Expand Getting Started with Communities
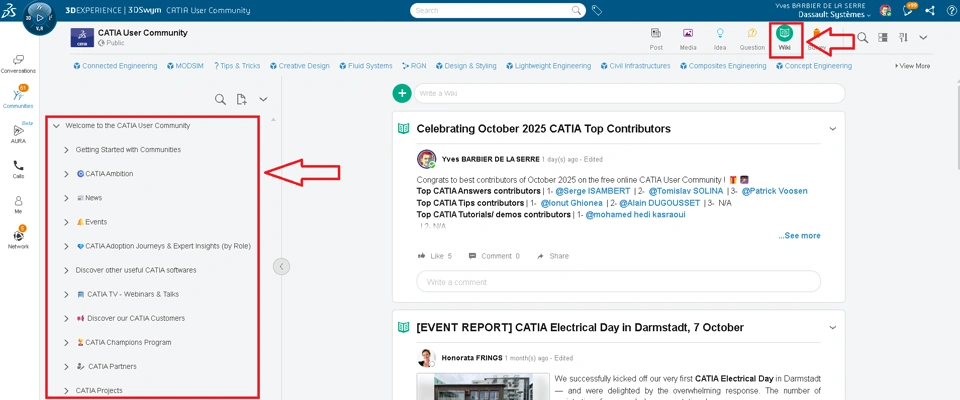960x400 pixels. [66, 149]
